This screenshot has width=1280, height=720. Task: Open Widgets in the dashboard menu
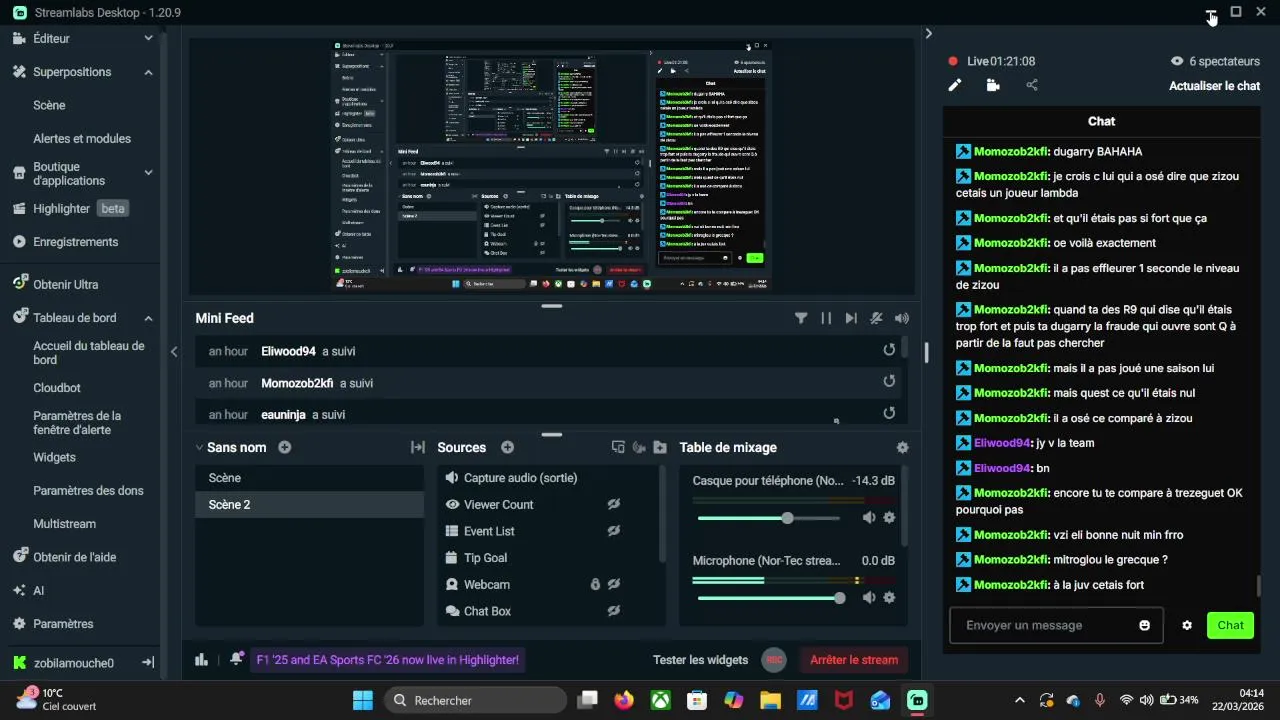[x=54, y=457]
